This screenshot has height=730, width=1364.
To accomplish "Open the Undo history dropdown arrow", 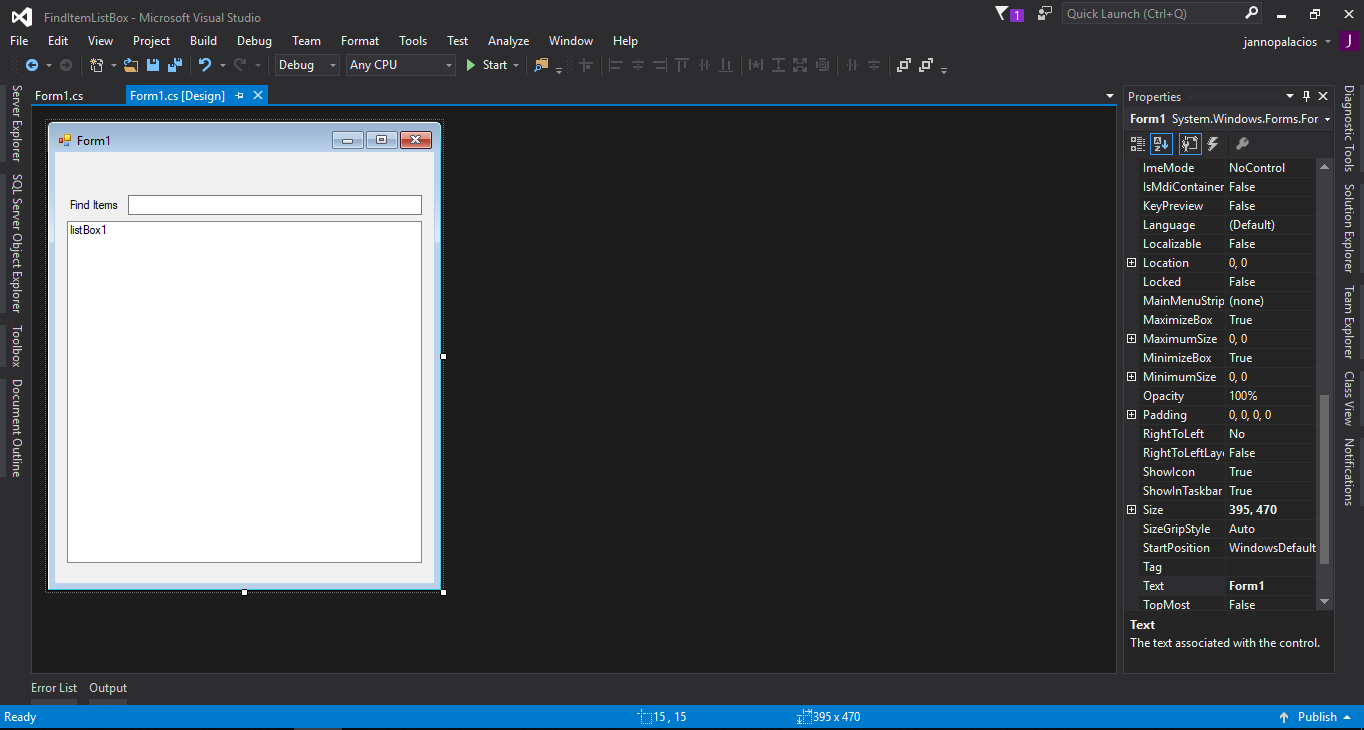I will point(222,65).
